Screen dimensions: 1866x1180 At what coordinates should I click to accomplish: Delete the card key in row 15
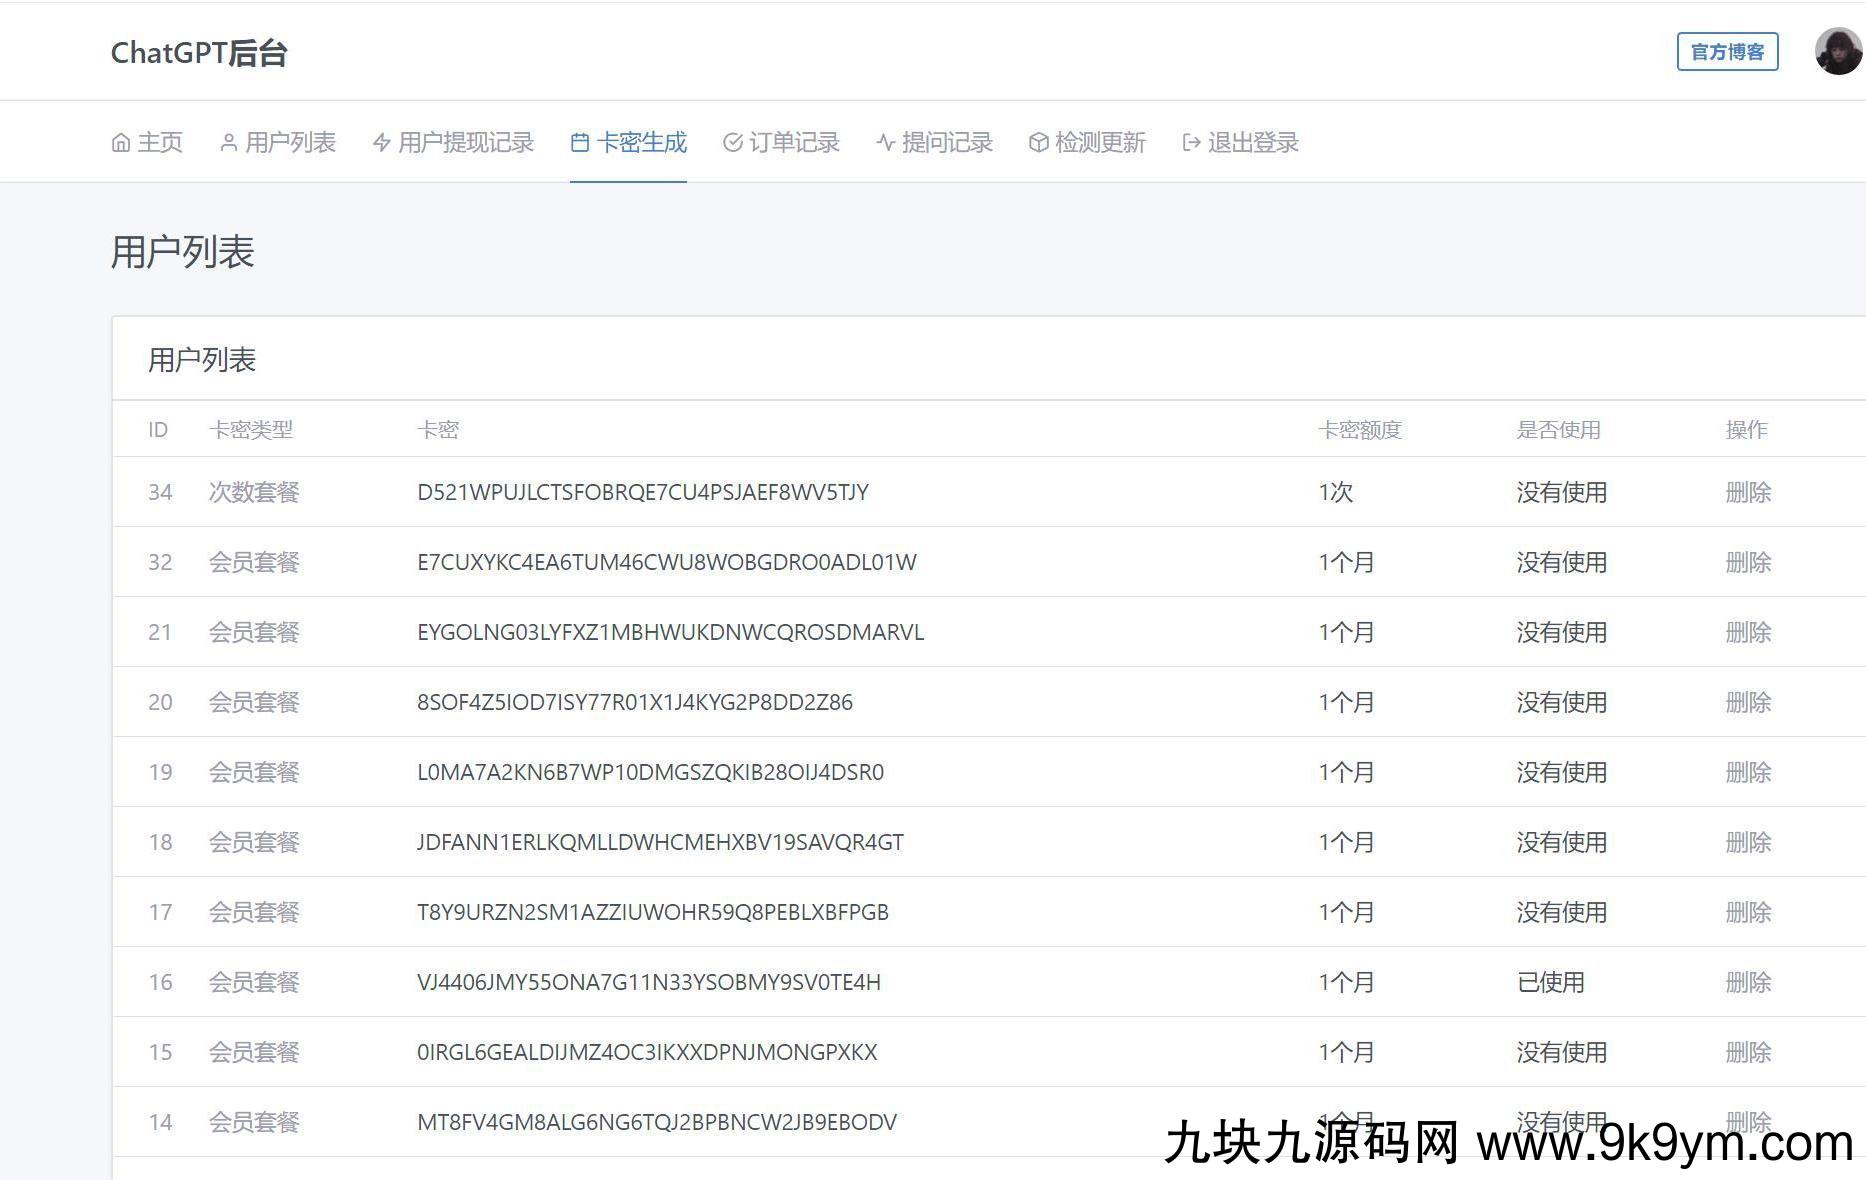[1747, 1052]
